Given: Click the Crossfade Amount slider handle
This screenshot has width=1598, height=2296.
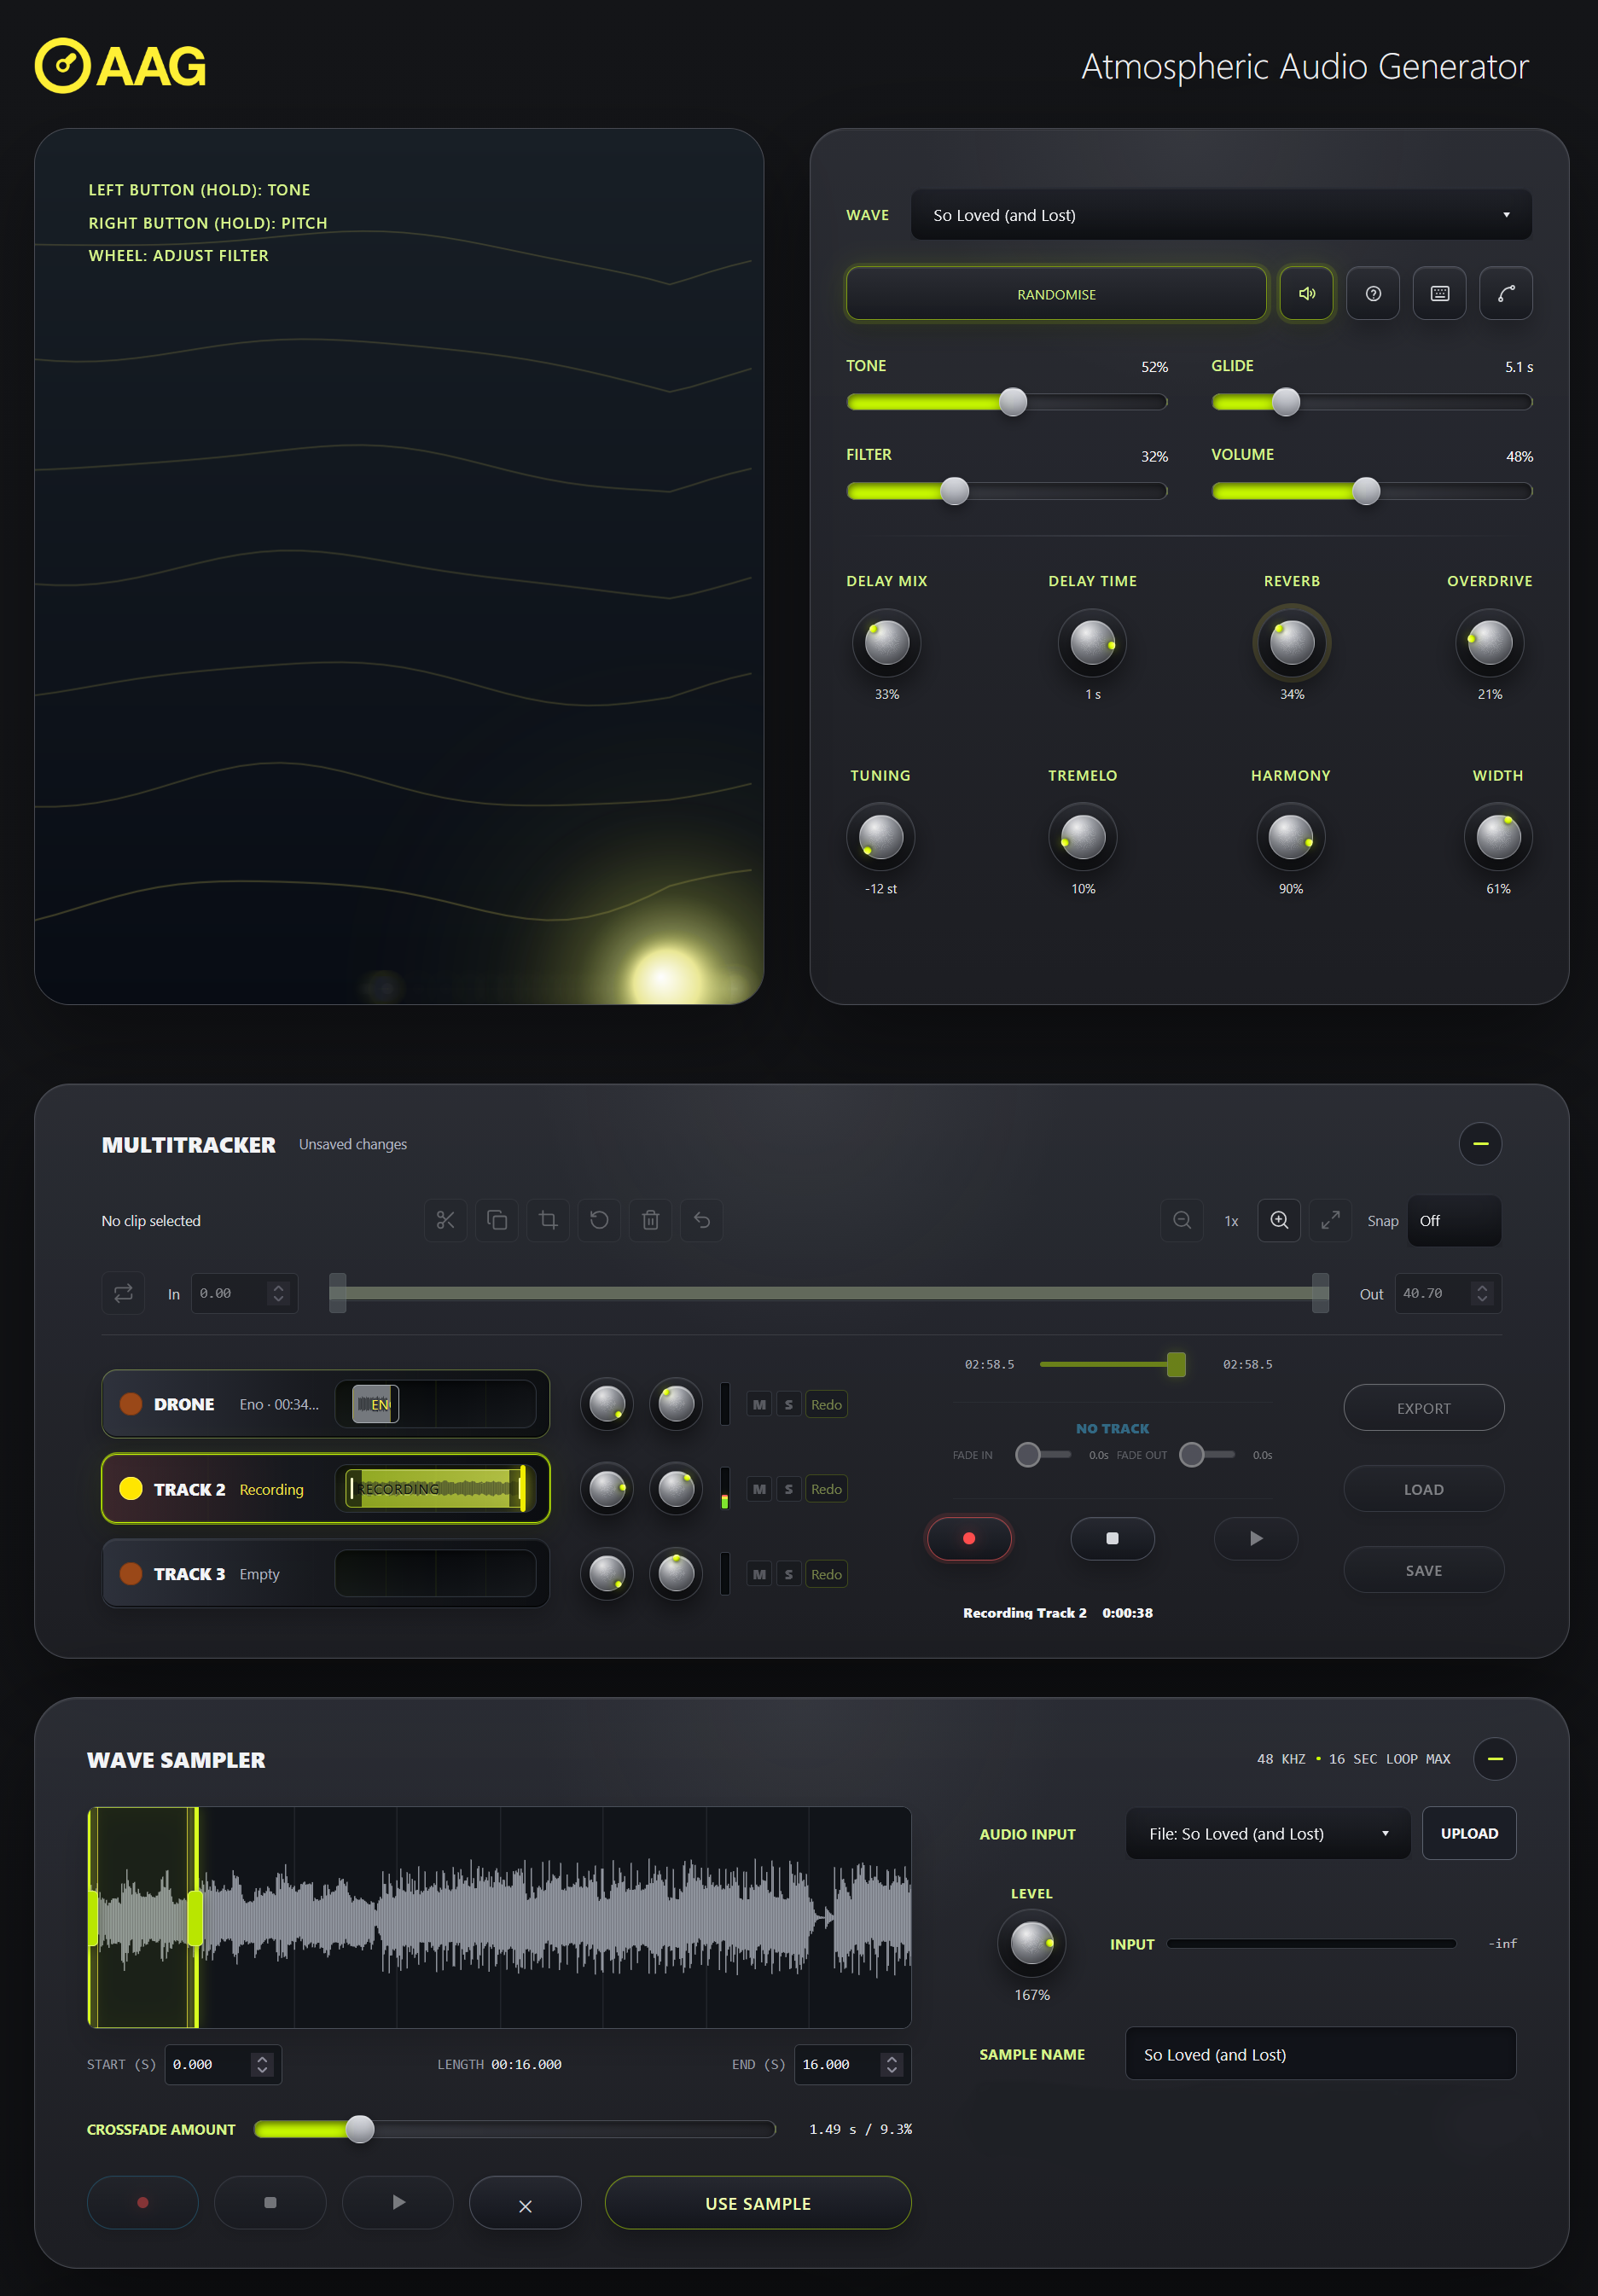Looking at the screenshot, I should coord(360,2129).
